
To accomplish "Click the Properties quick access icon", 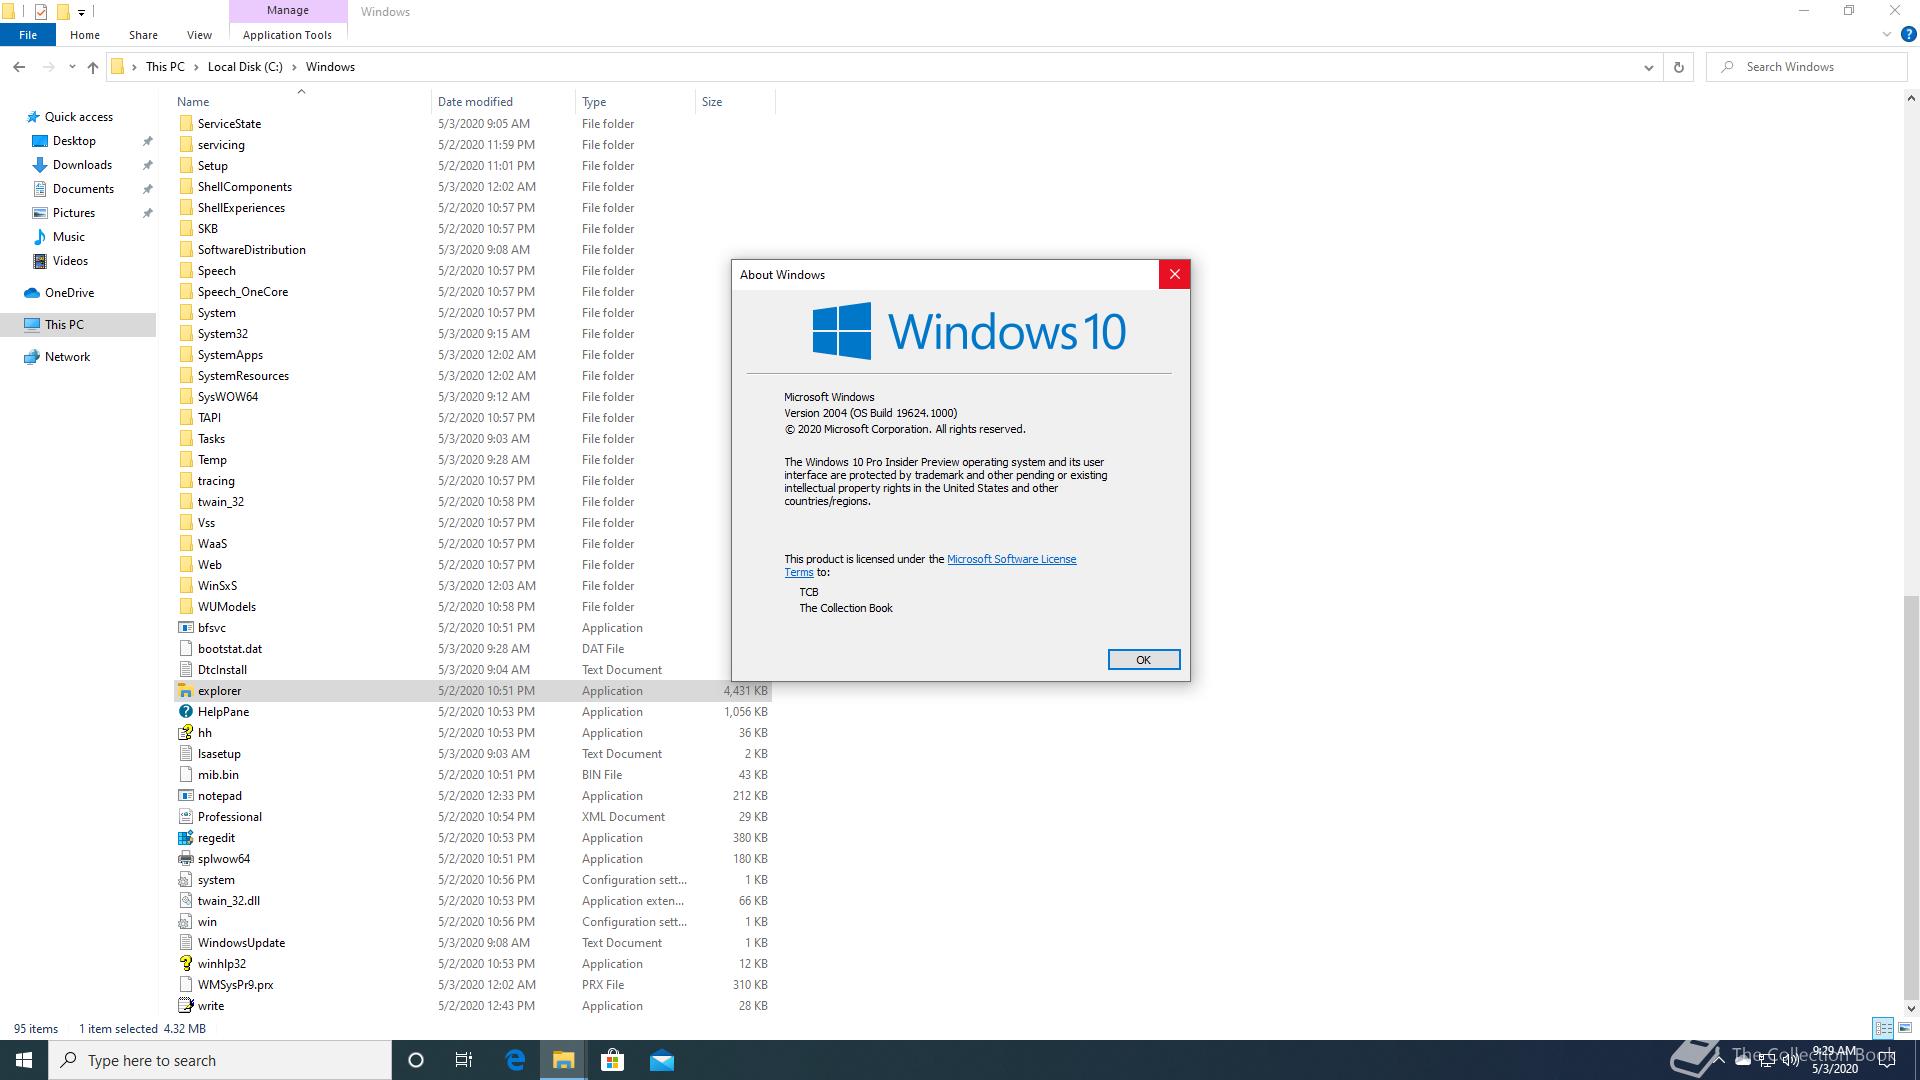I will [x=40, y=12].
